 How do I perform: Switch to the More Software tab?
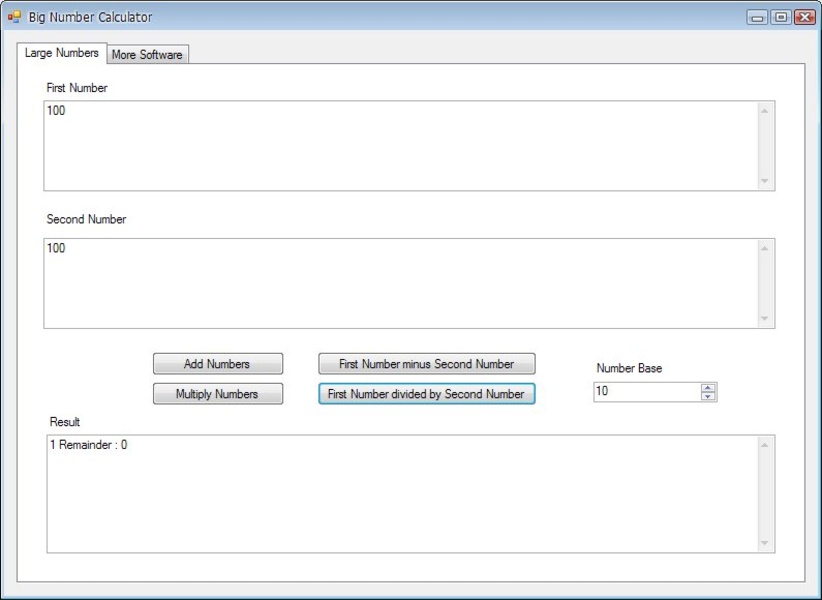tap(147, 55)
